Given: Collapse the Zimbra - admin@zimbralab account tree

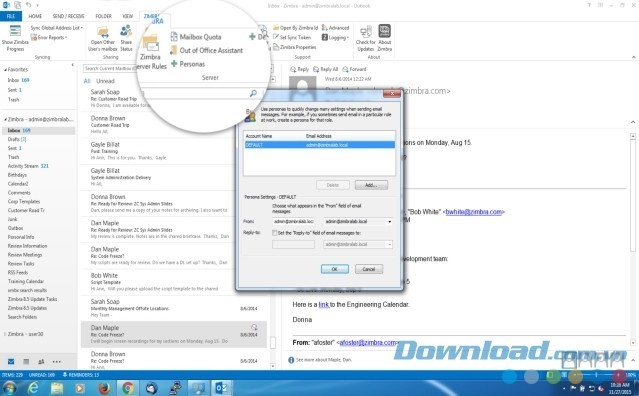Looking at the screenshot, I should point(6,120).
